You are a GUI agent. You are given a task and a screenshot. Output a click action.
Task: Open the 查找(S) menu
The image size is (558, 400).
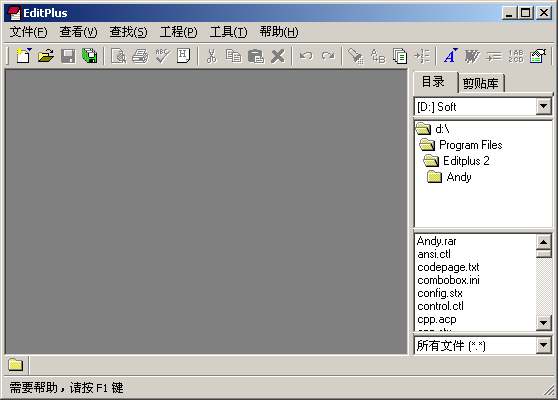(128, 32)
